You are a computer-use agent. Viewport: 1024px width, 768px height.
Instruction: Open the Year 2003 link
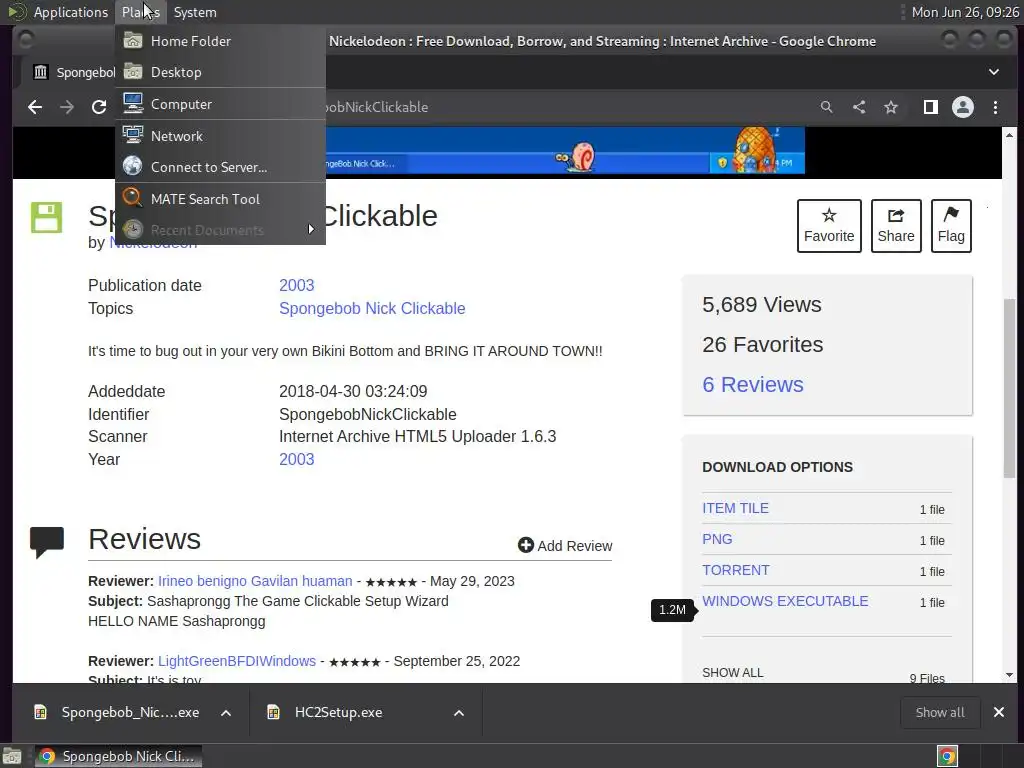click(296, 459)
